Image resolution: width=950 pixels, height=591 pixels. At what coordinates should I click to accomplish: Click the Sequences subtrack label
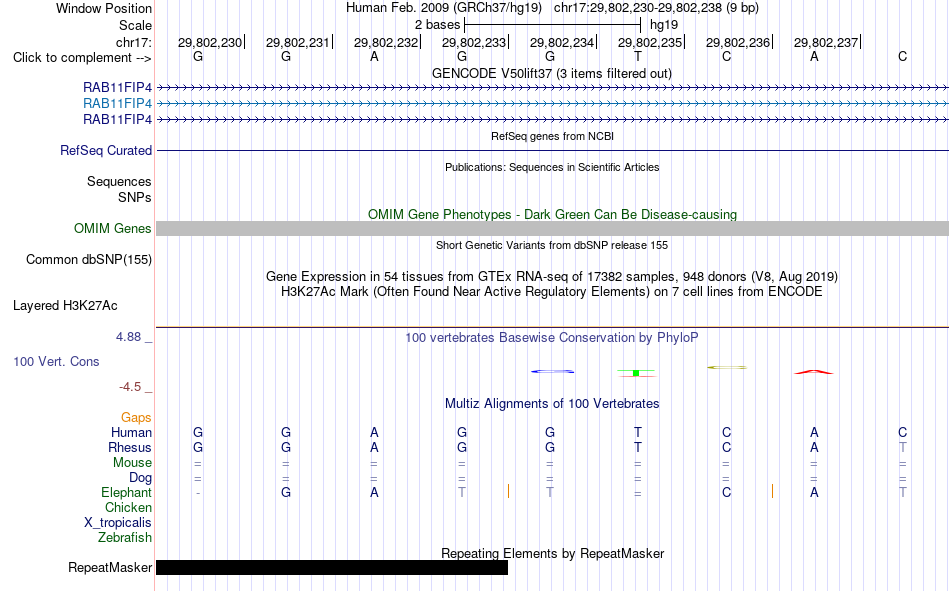(x=119, y=182)
